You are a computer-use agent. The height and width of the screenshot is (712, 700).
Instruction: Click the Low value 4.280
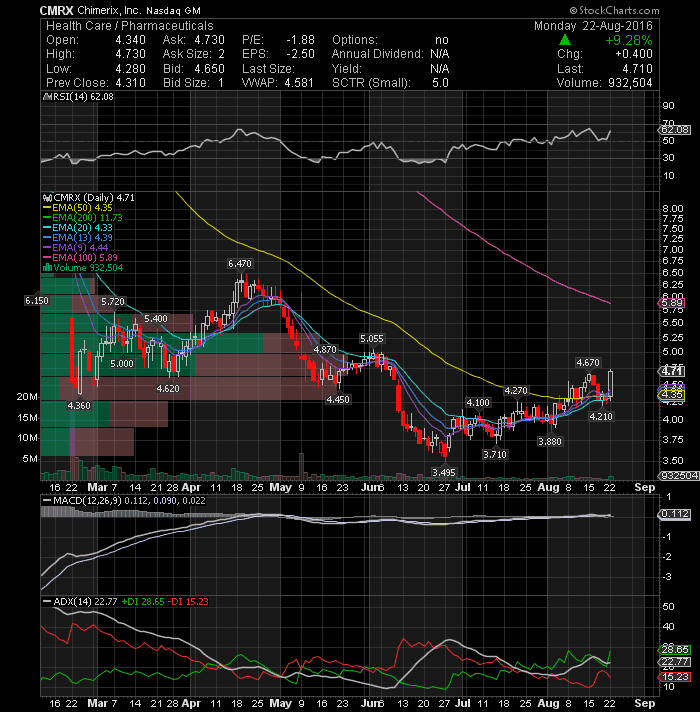[130, 69]
